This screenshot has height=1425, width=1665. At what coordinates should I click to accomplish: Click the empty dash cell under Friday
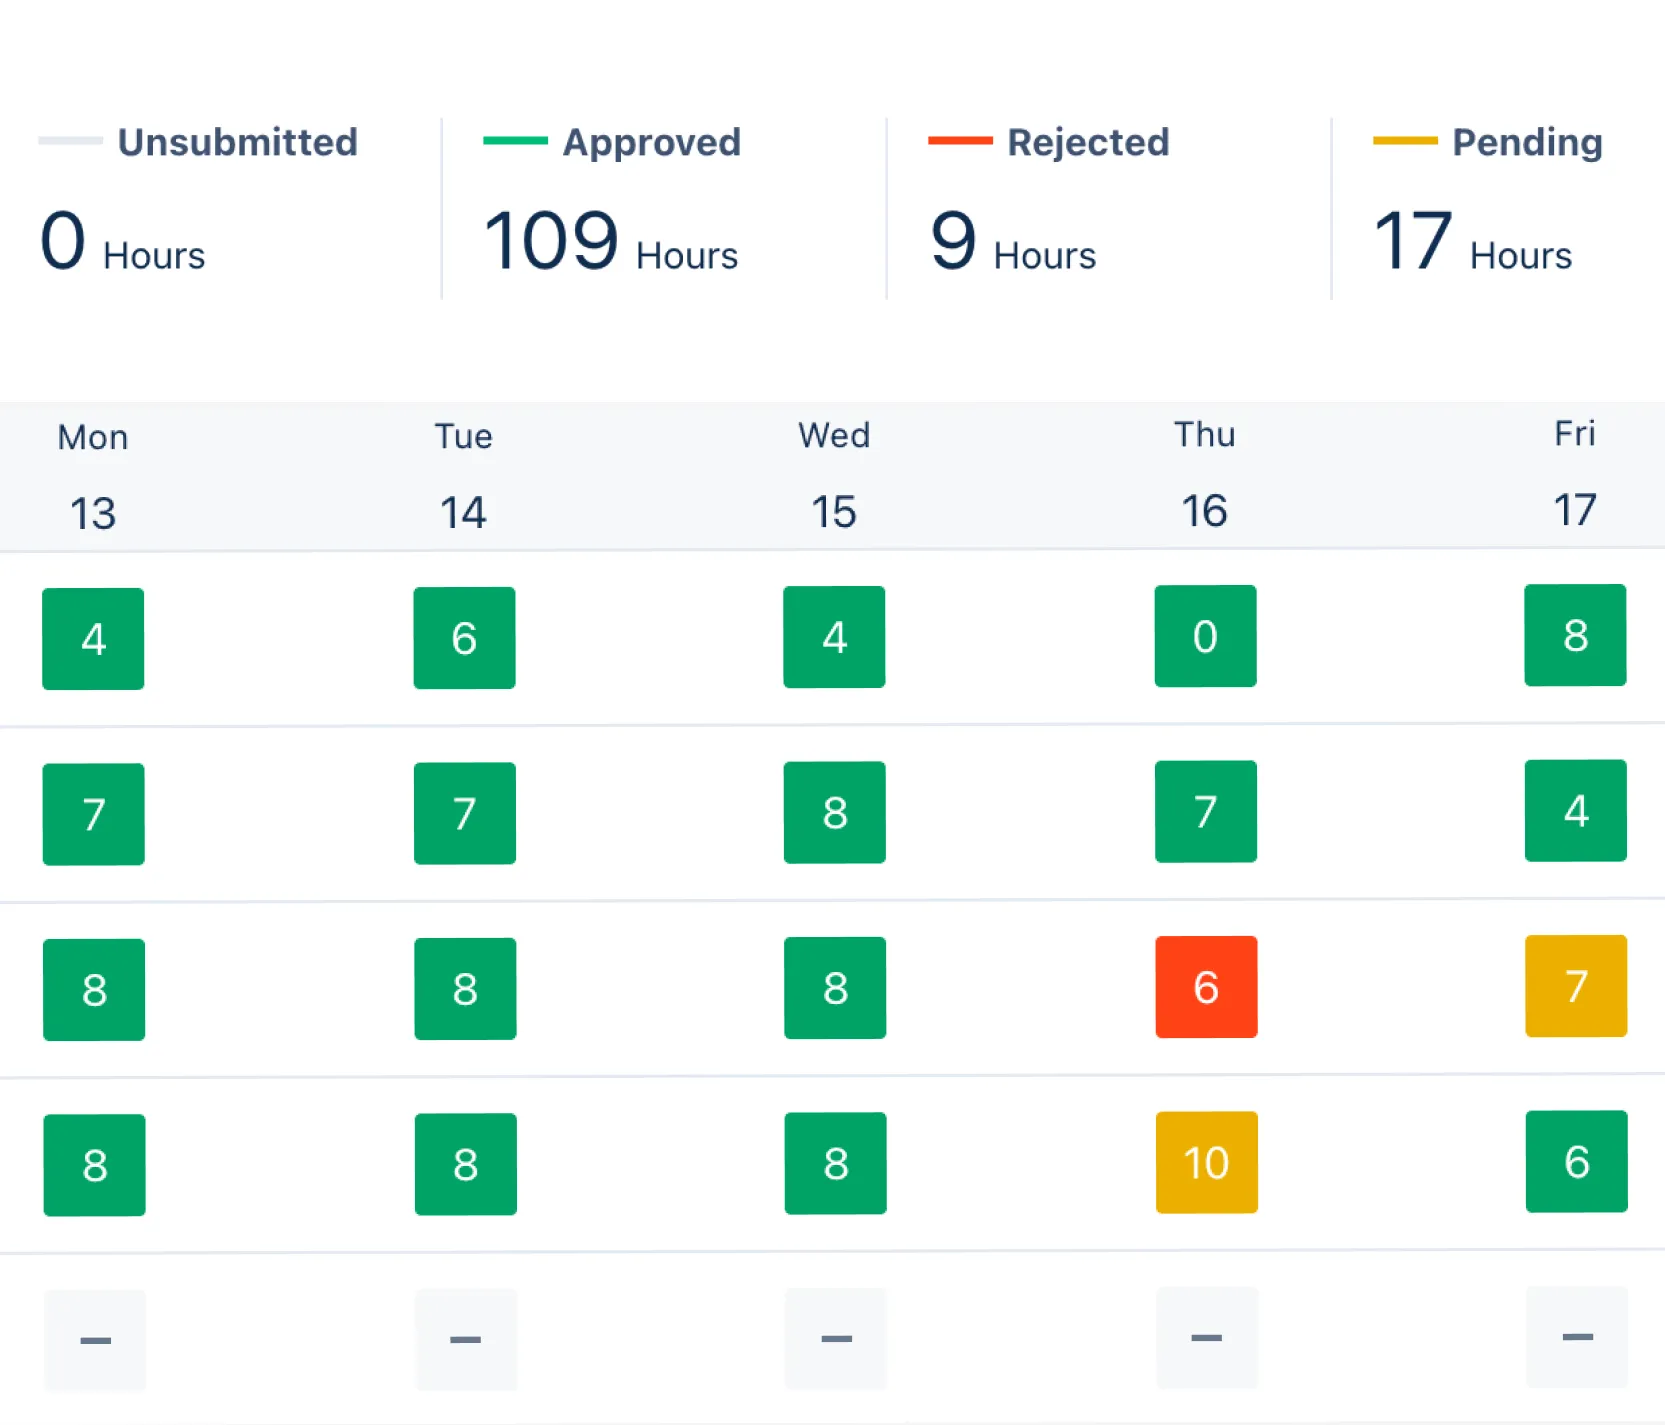[1577, 1336]
